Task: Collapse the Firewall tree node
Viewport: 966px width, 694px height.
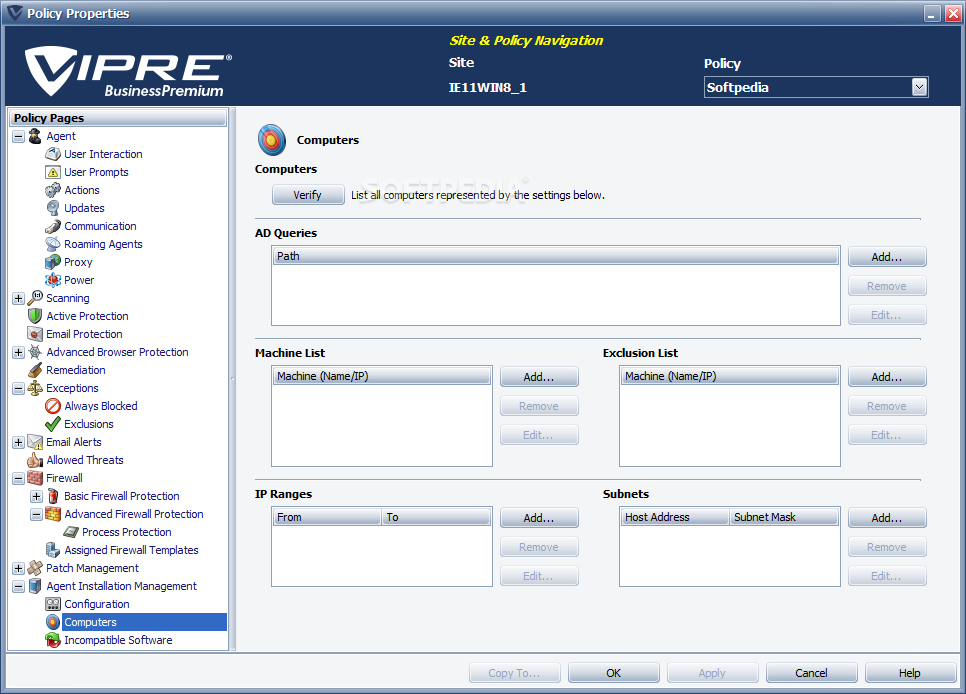Action: tap(18, 478)
